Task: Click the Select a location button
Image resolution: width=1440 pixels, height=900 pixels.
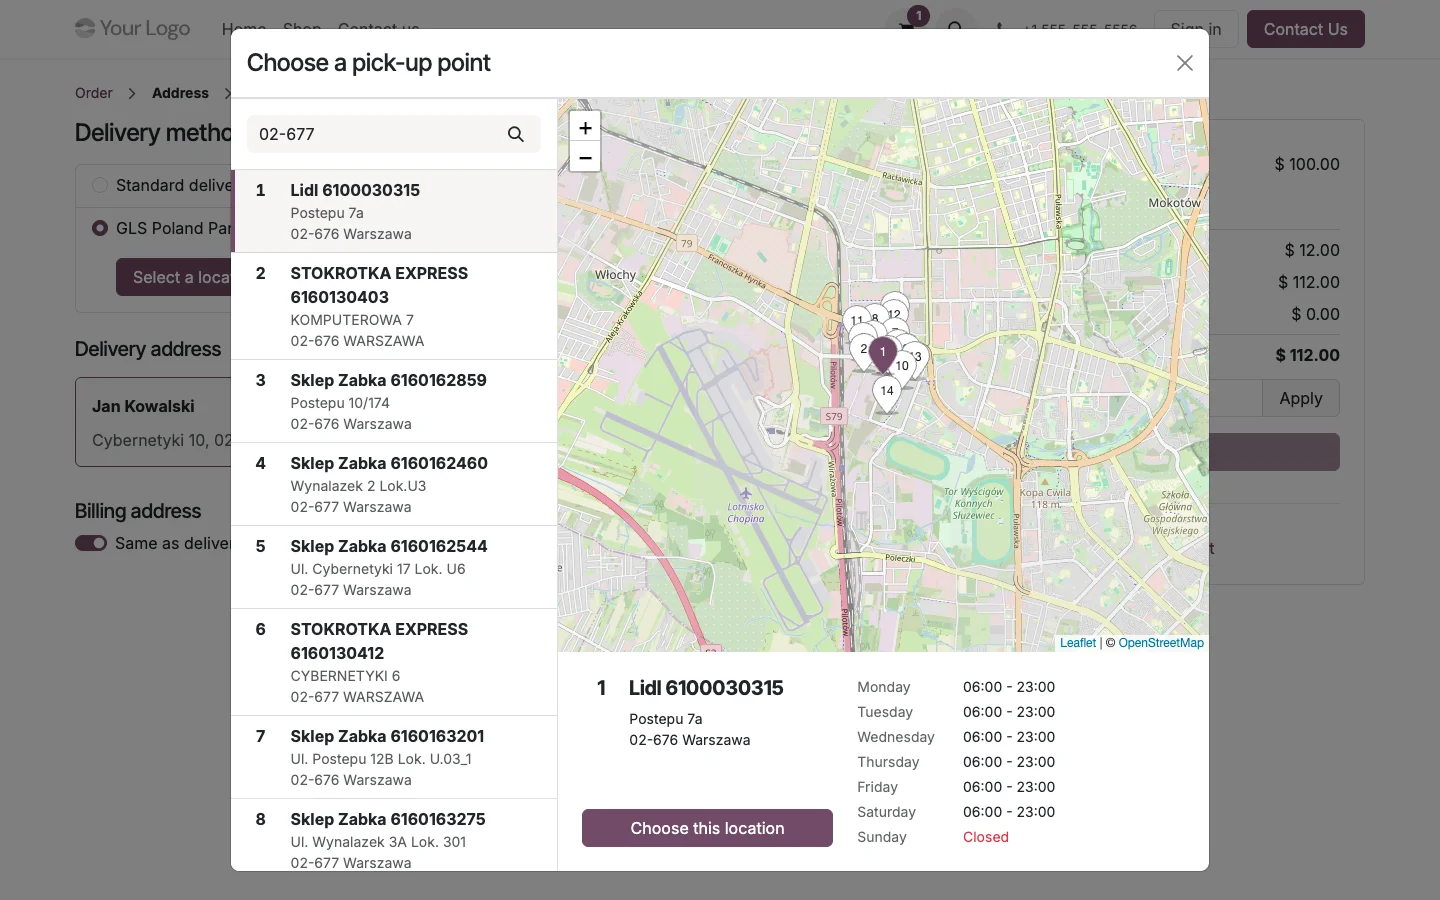Action: coord(174,277)
